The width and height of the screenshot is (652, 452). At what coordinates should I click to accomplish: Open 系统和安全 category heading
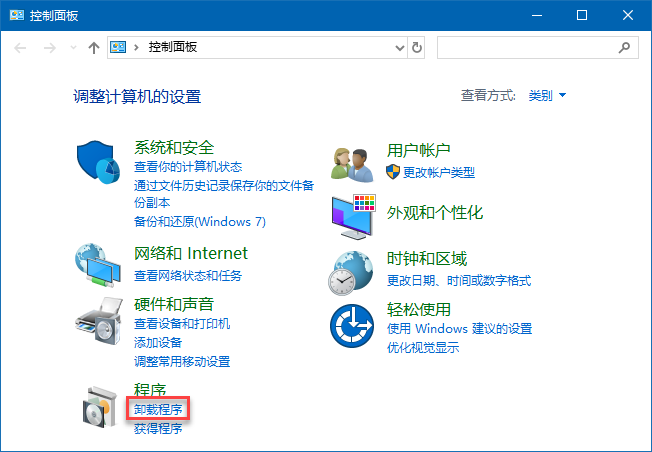[174, 147]
